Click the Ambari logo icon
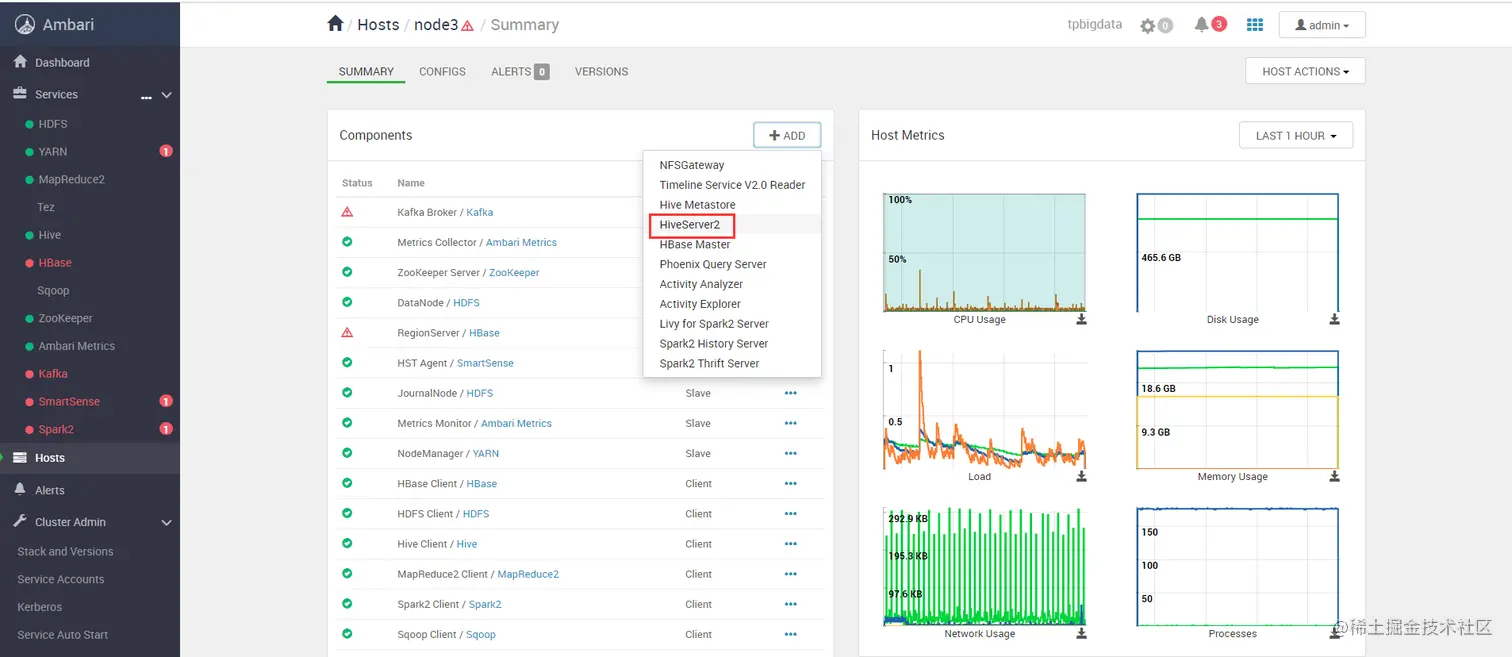The width and height of the screenshot is (1512, 657). [x=24, y=25]
